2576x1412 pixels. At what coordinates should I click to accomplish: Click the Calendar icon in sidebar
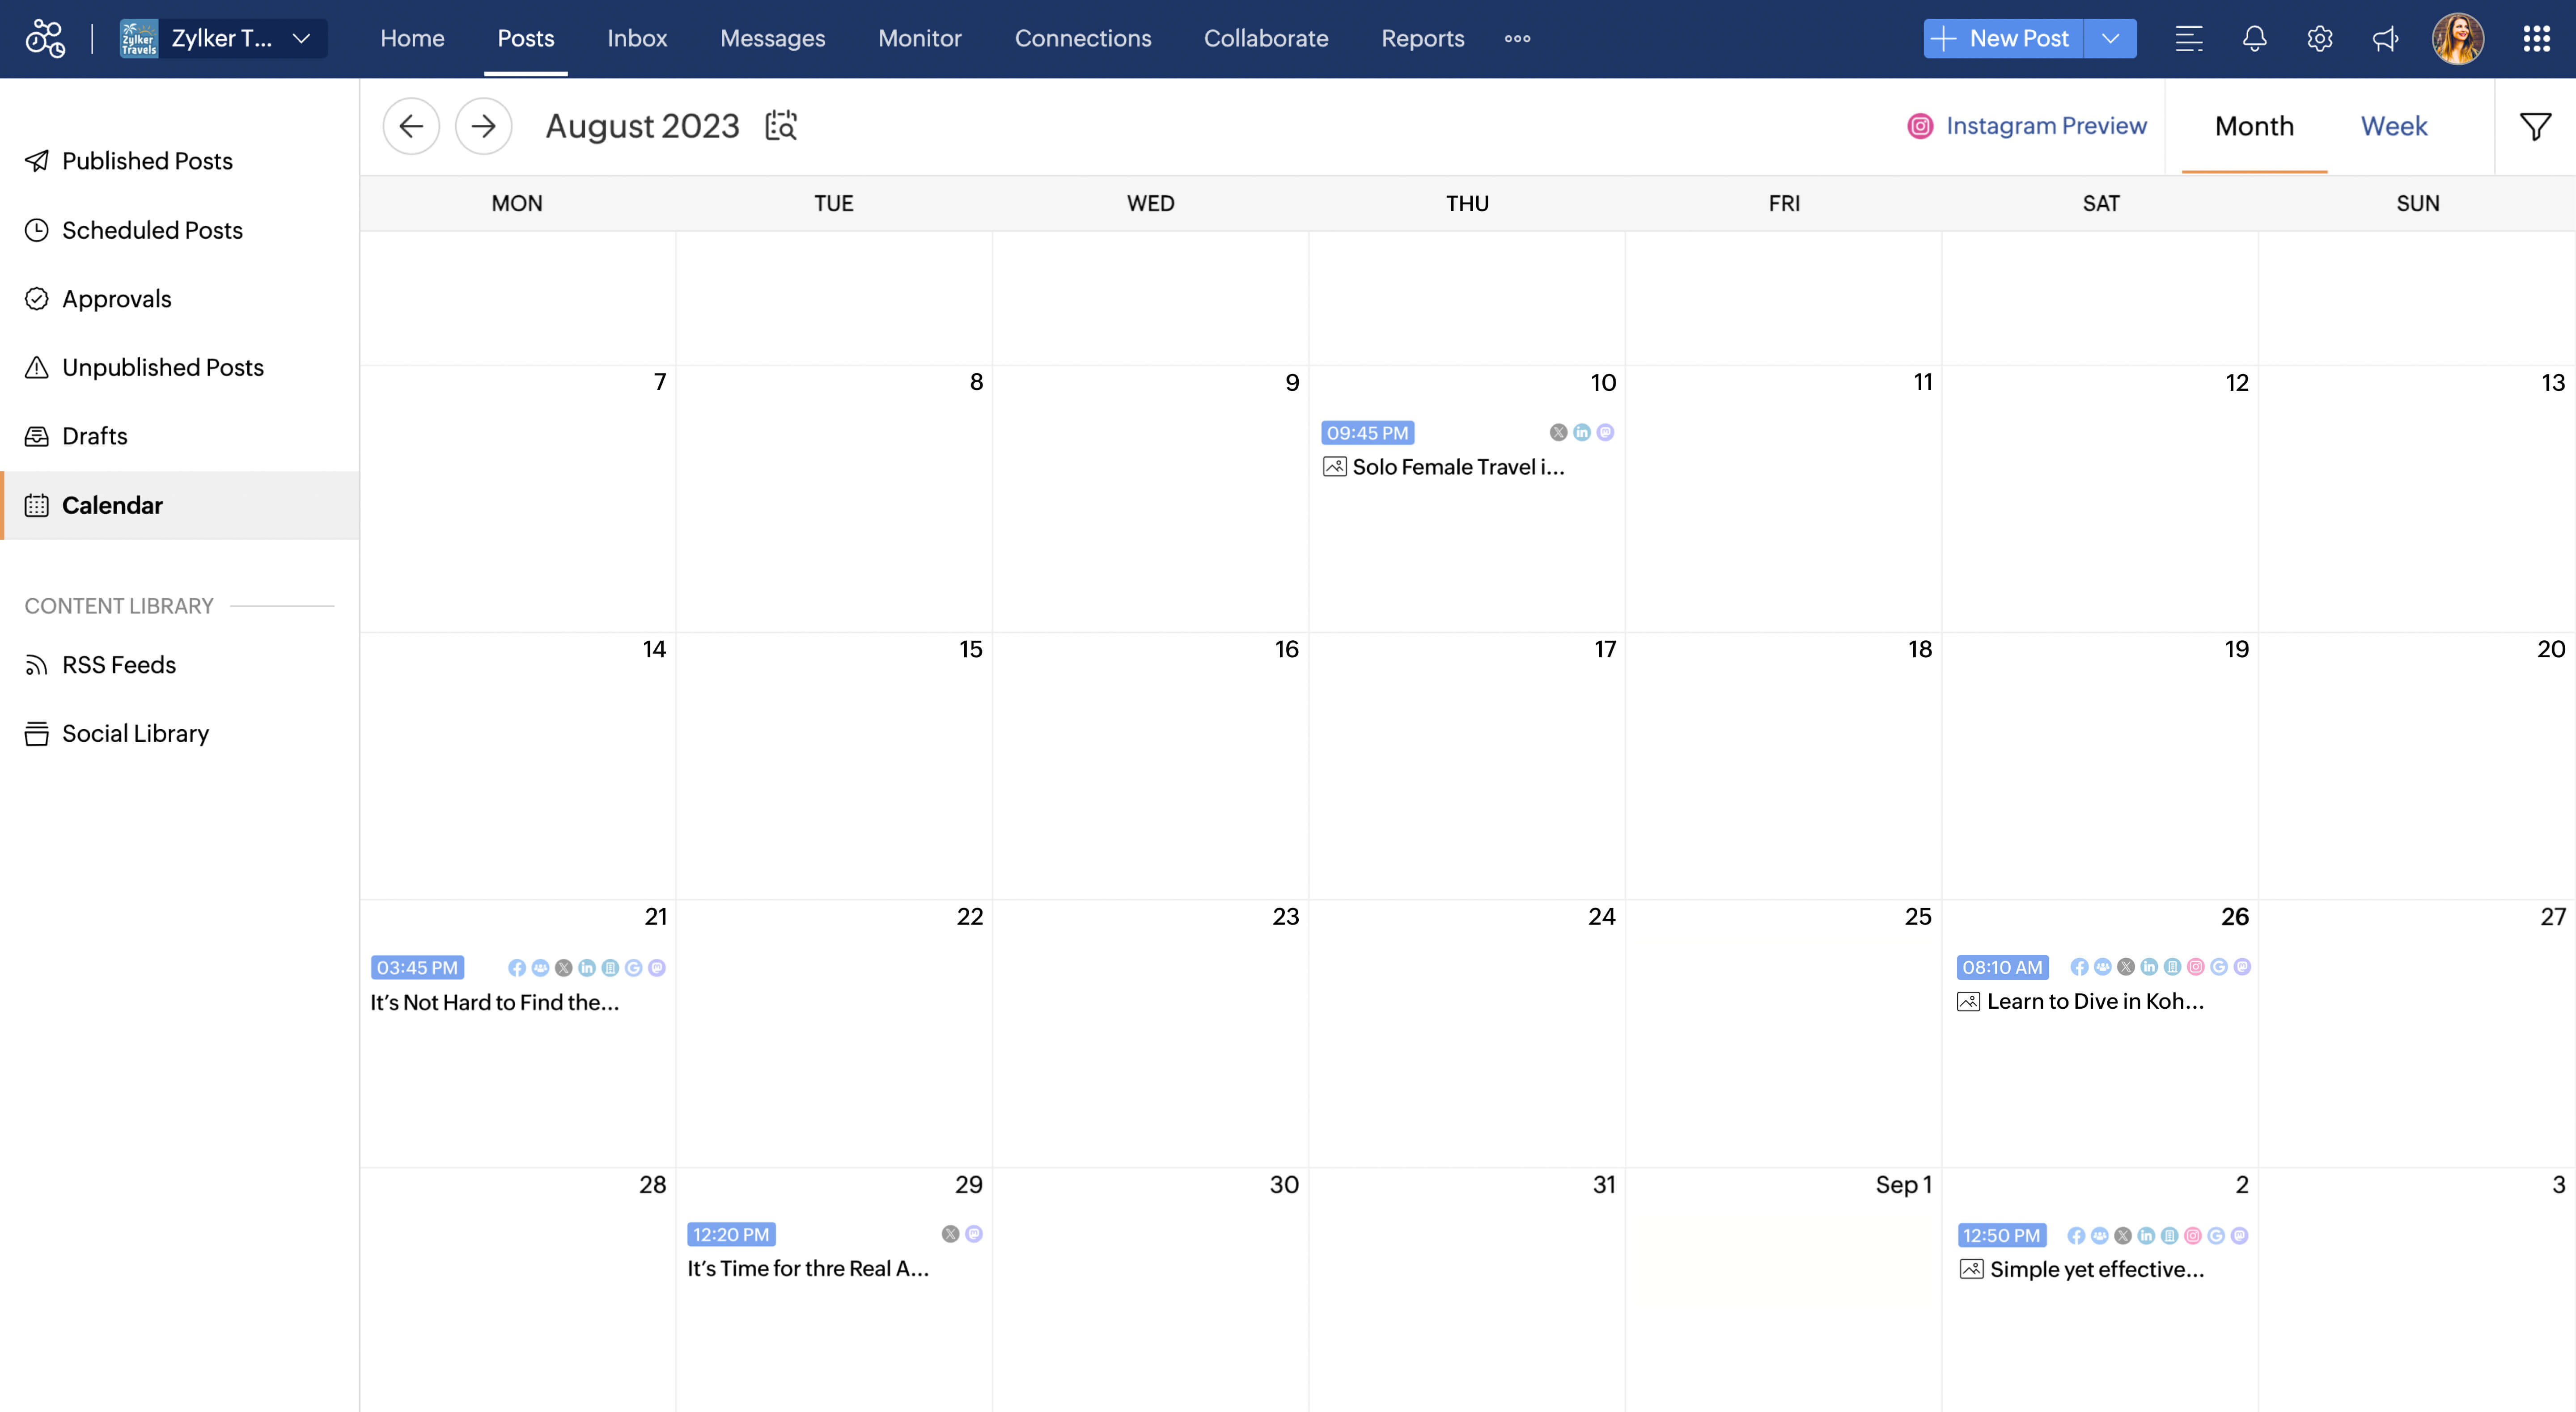[35, 504]
